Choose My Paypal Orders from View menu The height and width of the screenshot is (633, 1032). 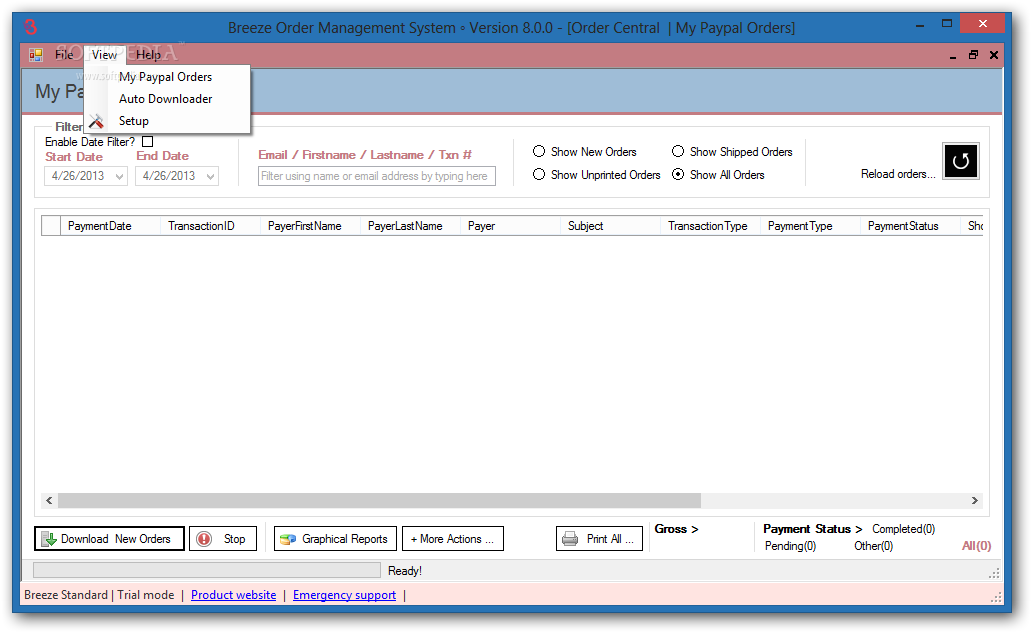point(167,77)
